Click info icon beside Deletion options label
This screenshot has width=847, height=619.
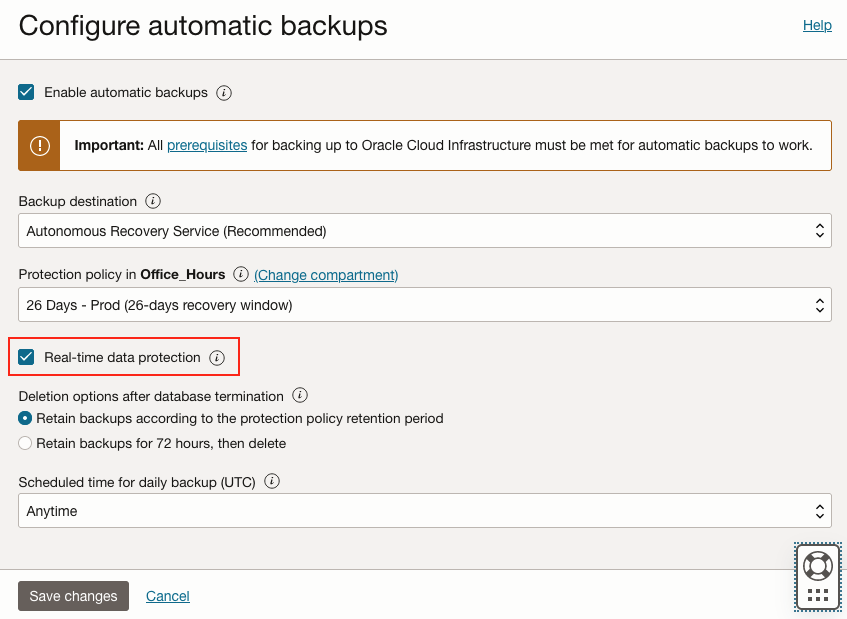coord(300,396)
